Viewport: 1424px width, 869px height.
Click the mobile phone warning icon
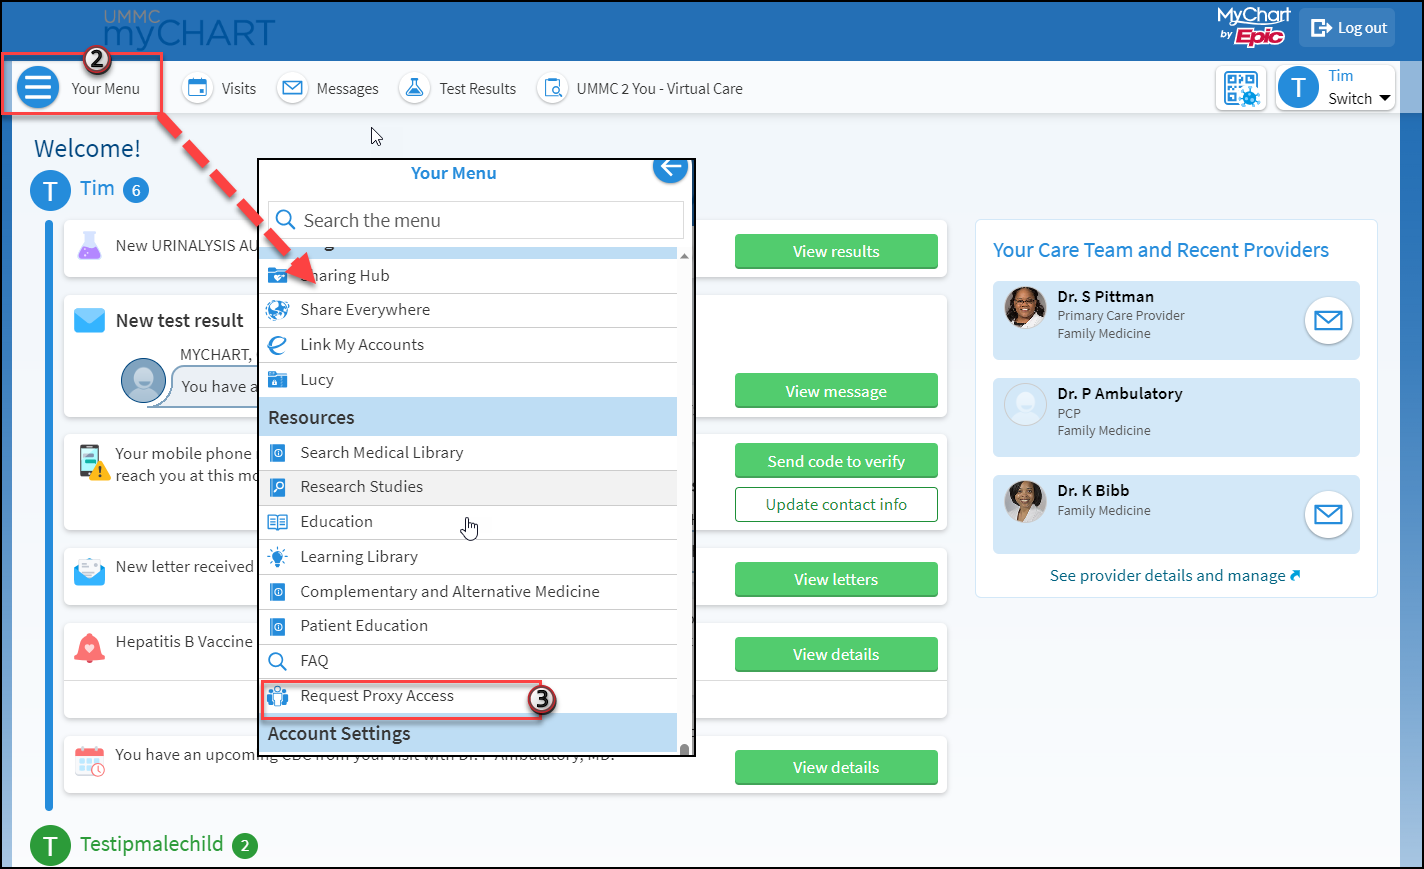(93, 462)
